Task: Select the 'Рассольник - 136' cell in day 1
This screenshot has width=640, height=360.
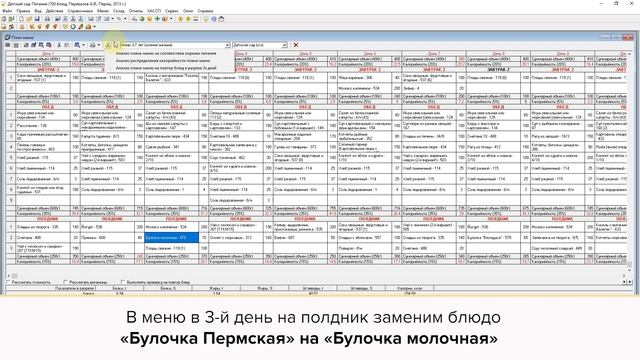Action: pyautogui.click(x=43, y=126)
